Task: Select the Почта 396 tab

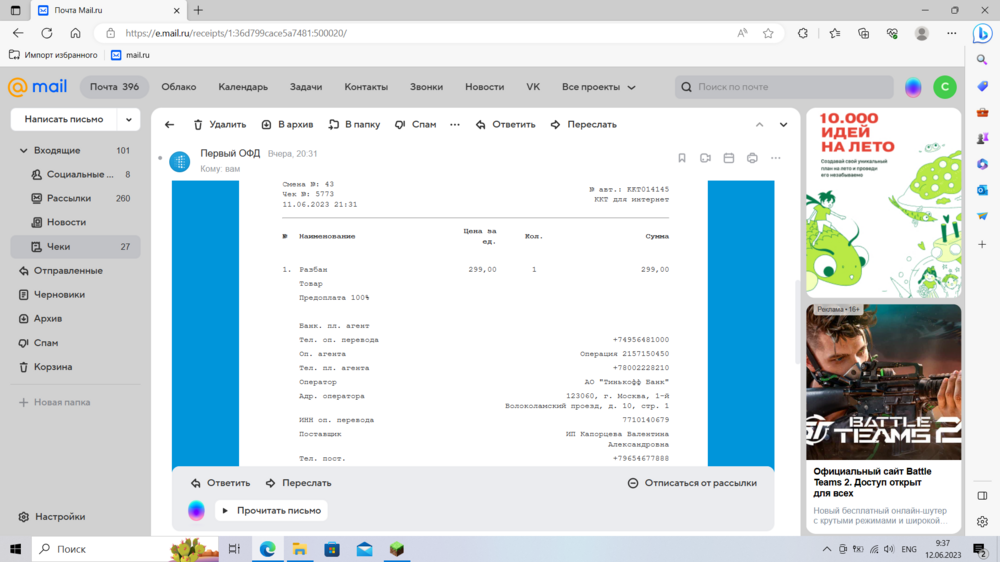Action: coord(114,87)
